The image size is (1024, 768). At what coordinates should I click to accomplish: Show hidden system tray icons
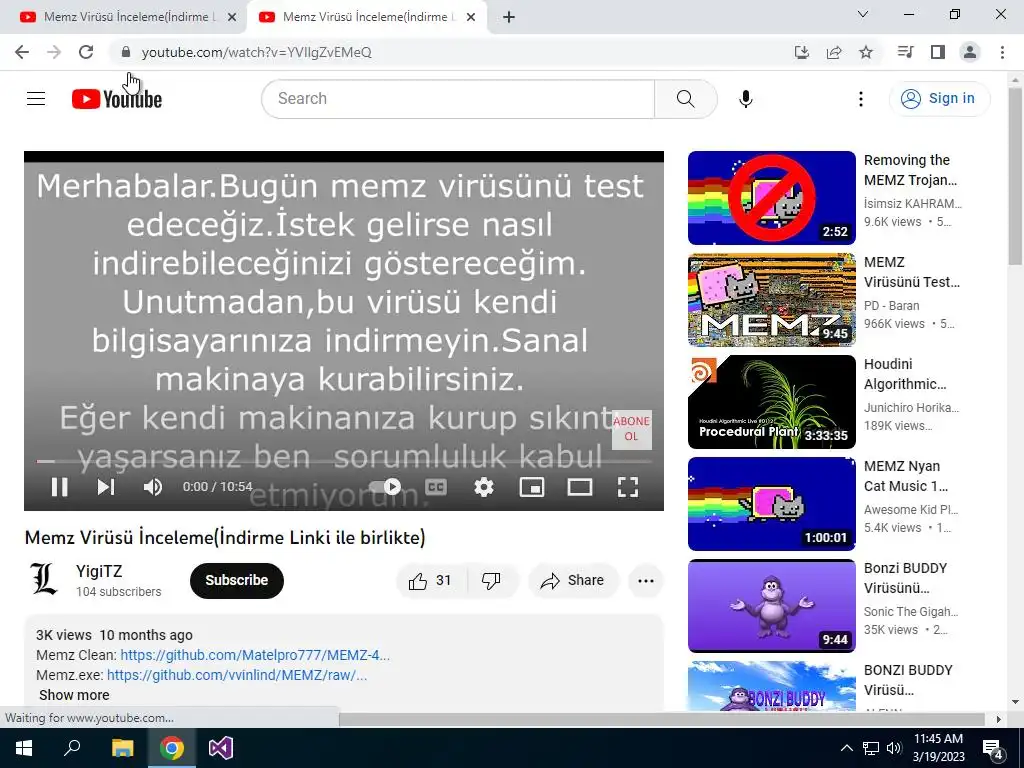coord(846,748)
